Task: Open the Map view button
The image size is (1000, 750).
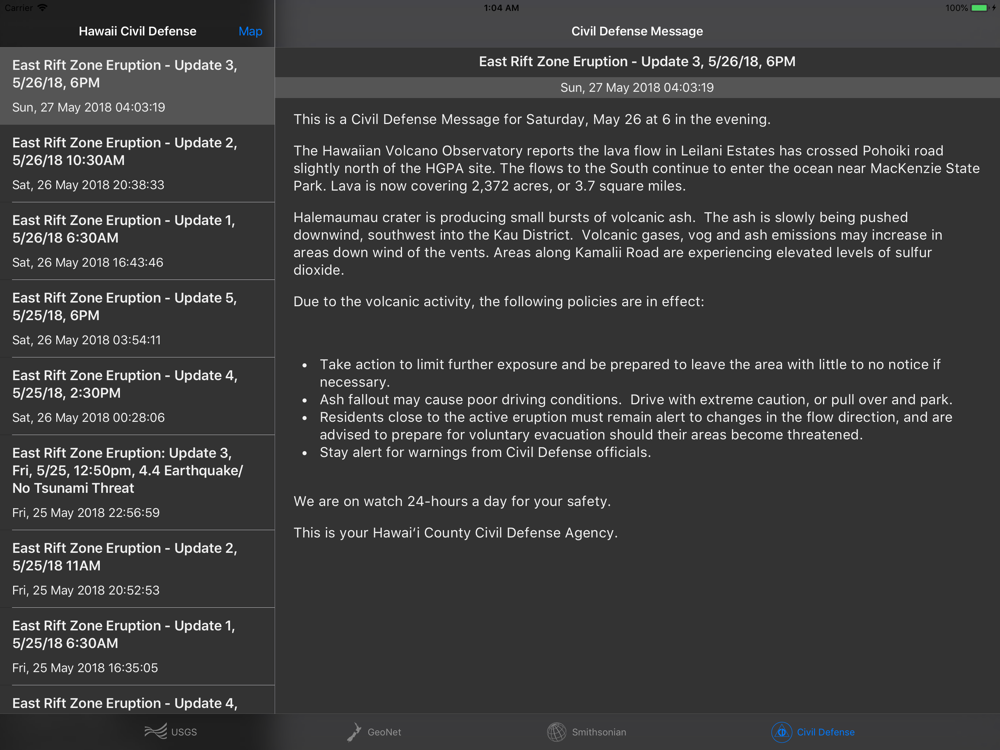Action: click(250, 31)
